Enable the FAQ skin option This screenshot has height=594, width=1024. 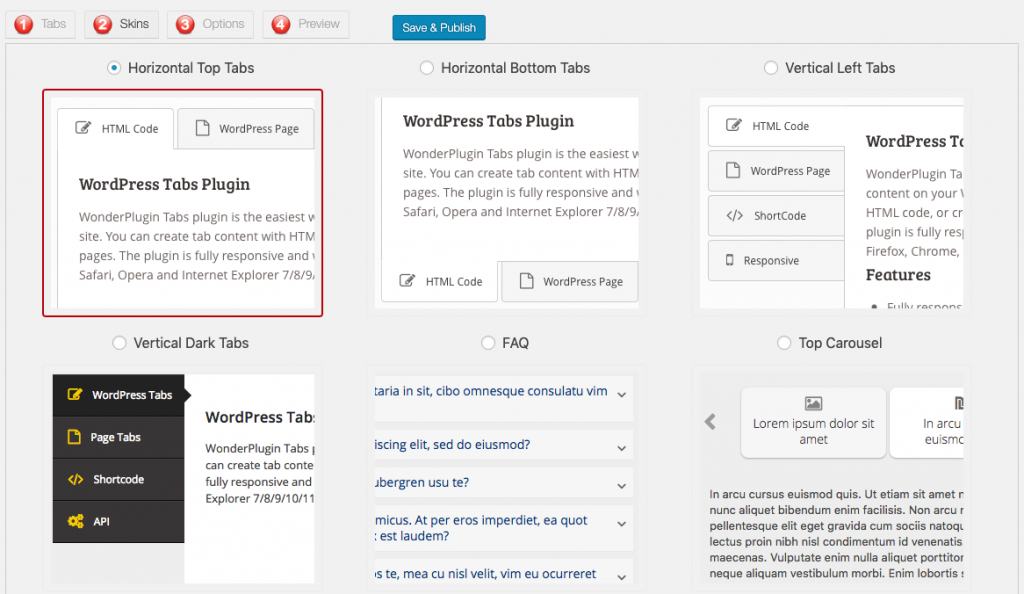click(x=487, y=343)
